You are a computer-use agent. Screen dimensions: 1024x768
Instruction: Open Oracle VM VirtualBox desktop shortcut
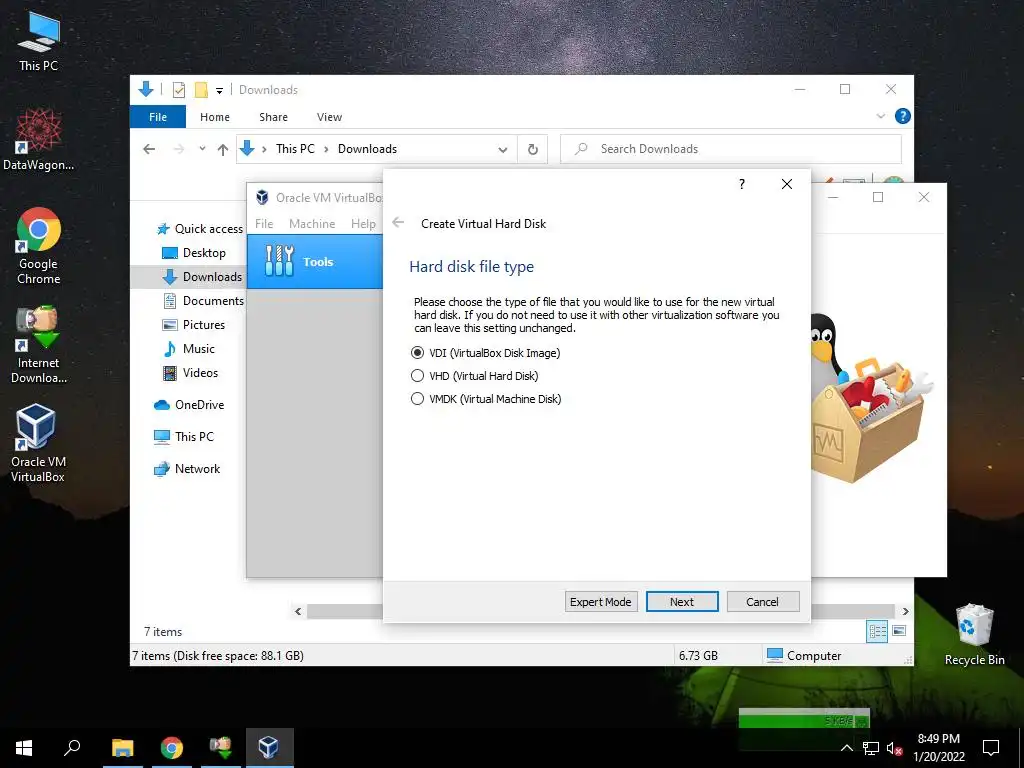38,443
